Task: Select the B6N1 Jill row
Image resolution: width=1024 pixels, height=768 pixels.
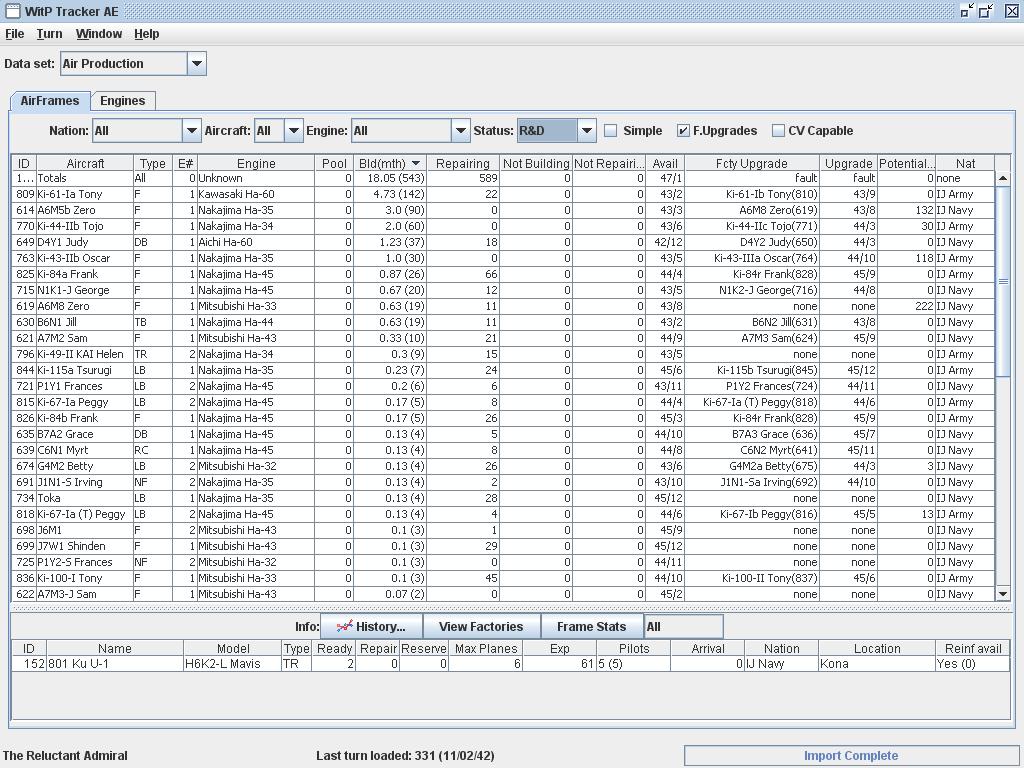Action: click(503, 322)
